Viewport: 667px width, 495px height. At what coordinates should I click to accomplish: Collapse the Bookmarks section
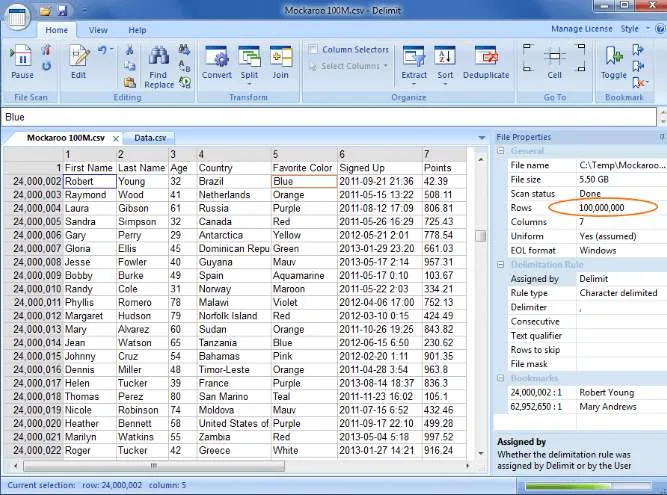click(x=501, y=378)
